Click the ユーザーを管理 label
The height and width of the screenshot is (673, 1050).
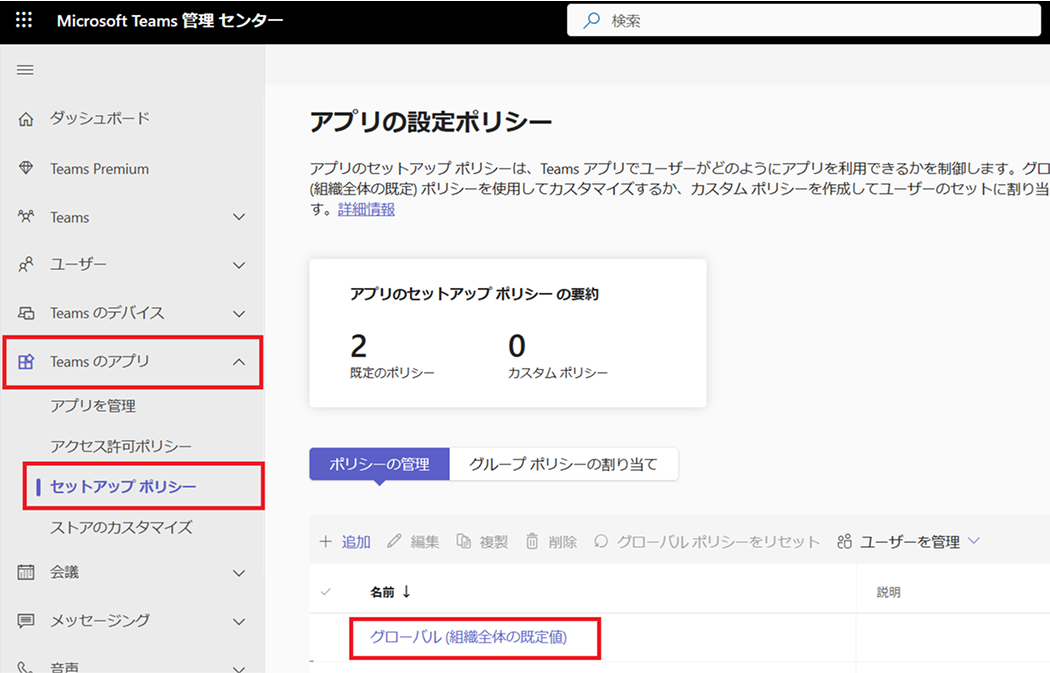click(910, 542)
